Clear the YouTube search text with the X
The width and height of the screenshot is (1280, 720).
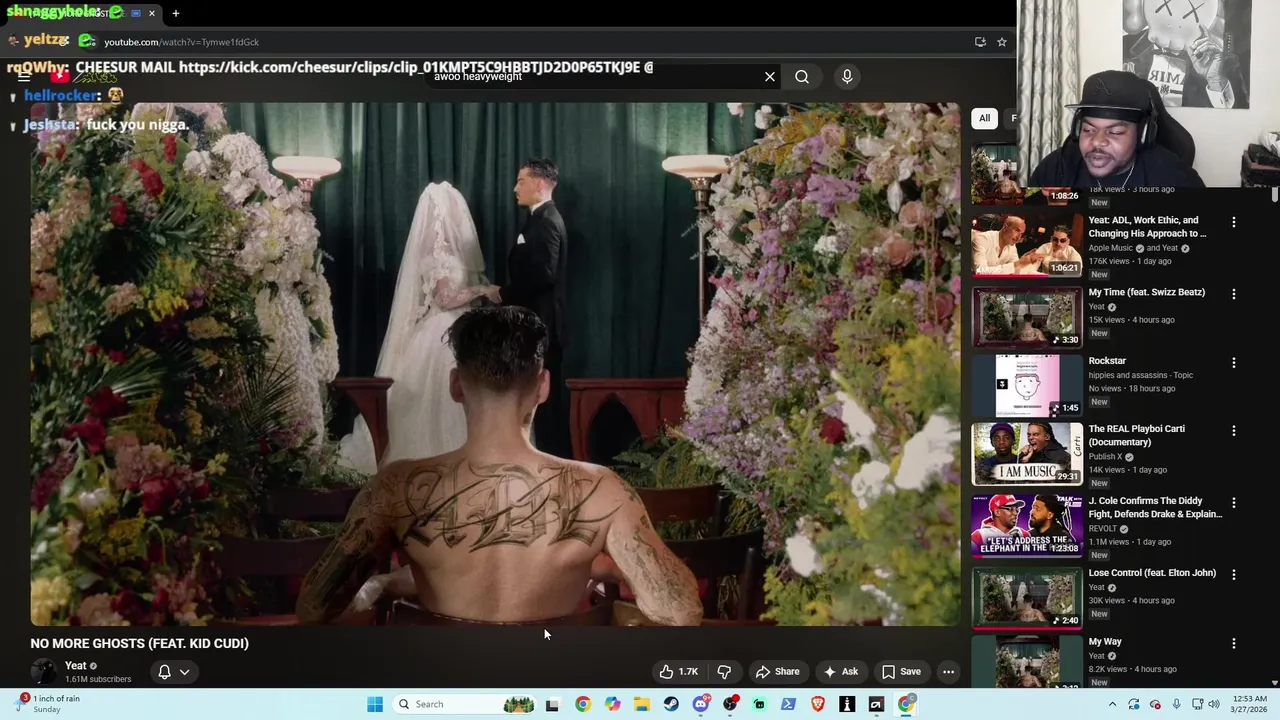point(769,76)
